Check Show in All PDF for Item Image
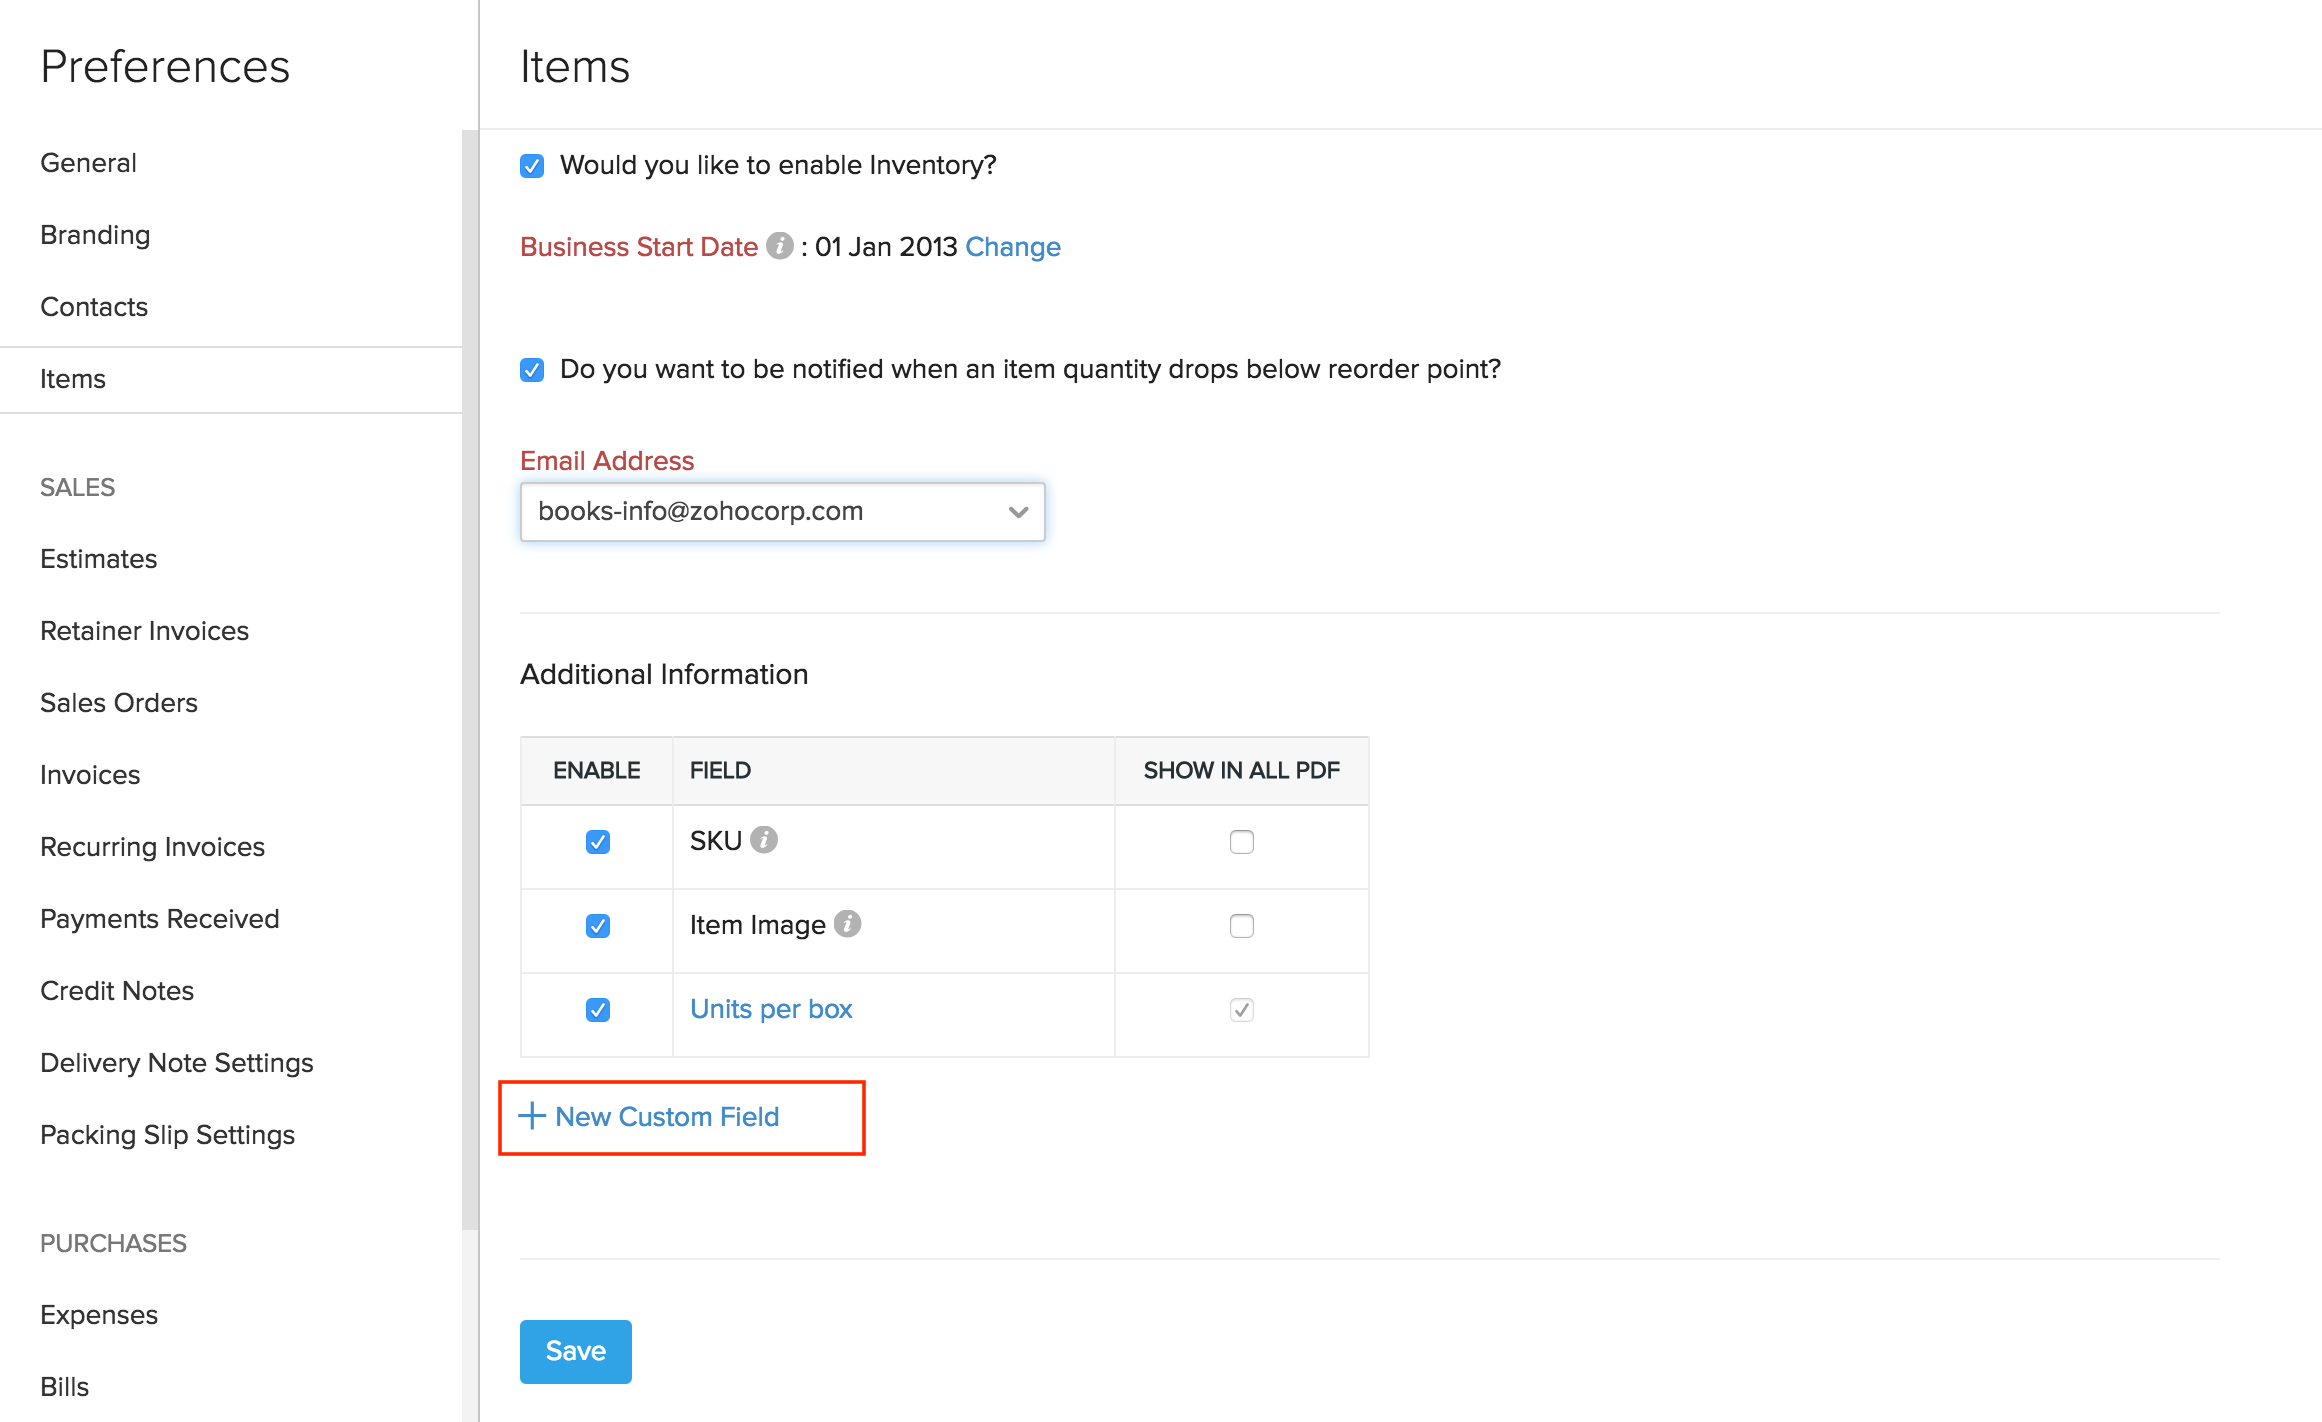Viewport: 2322px width, 1422px height. [x=1241, y=926]
